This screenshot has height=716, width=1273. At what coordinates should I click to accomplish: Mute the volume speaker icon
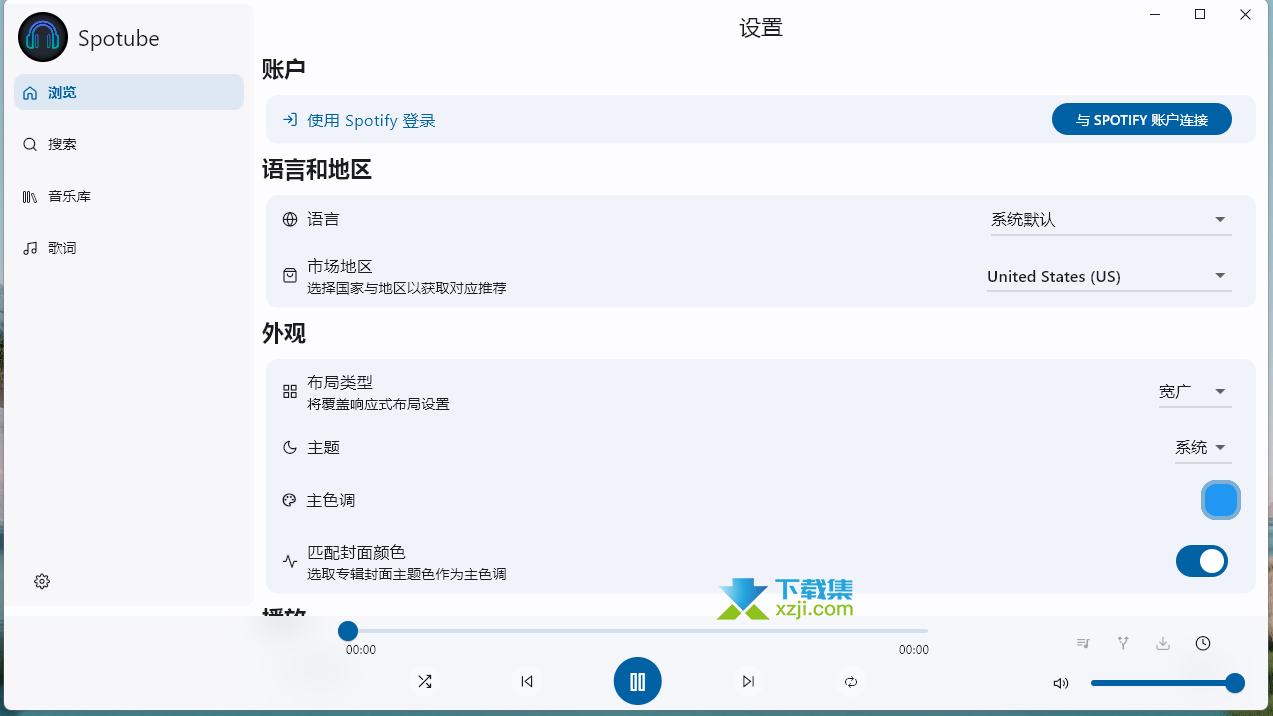click(x=1061, y=683)
